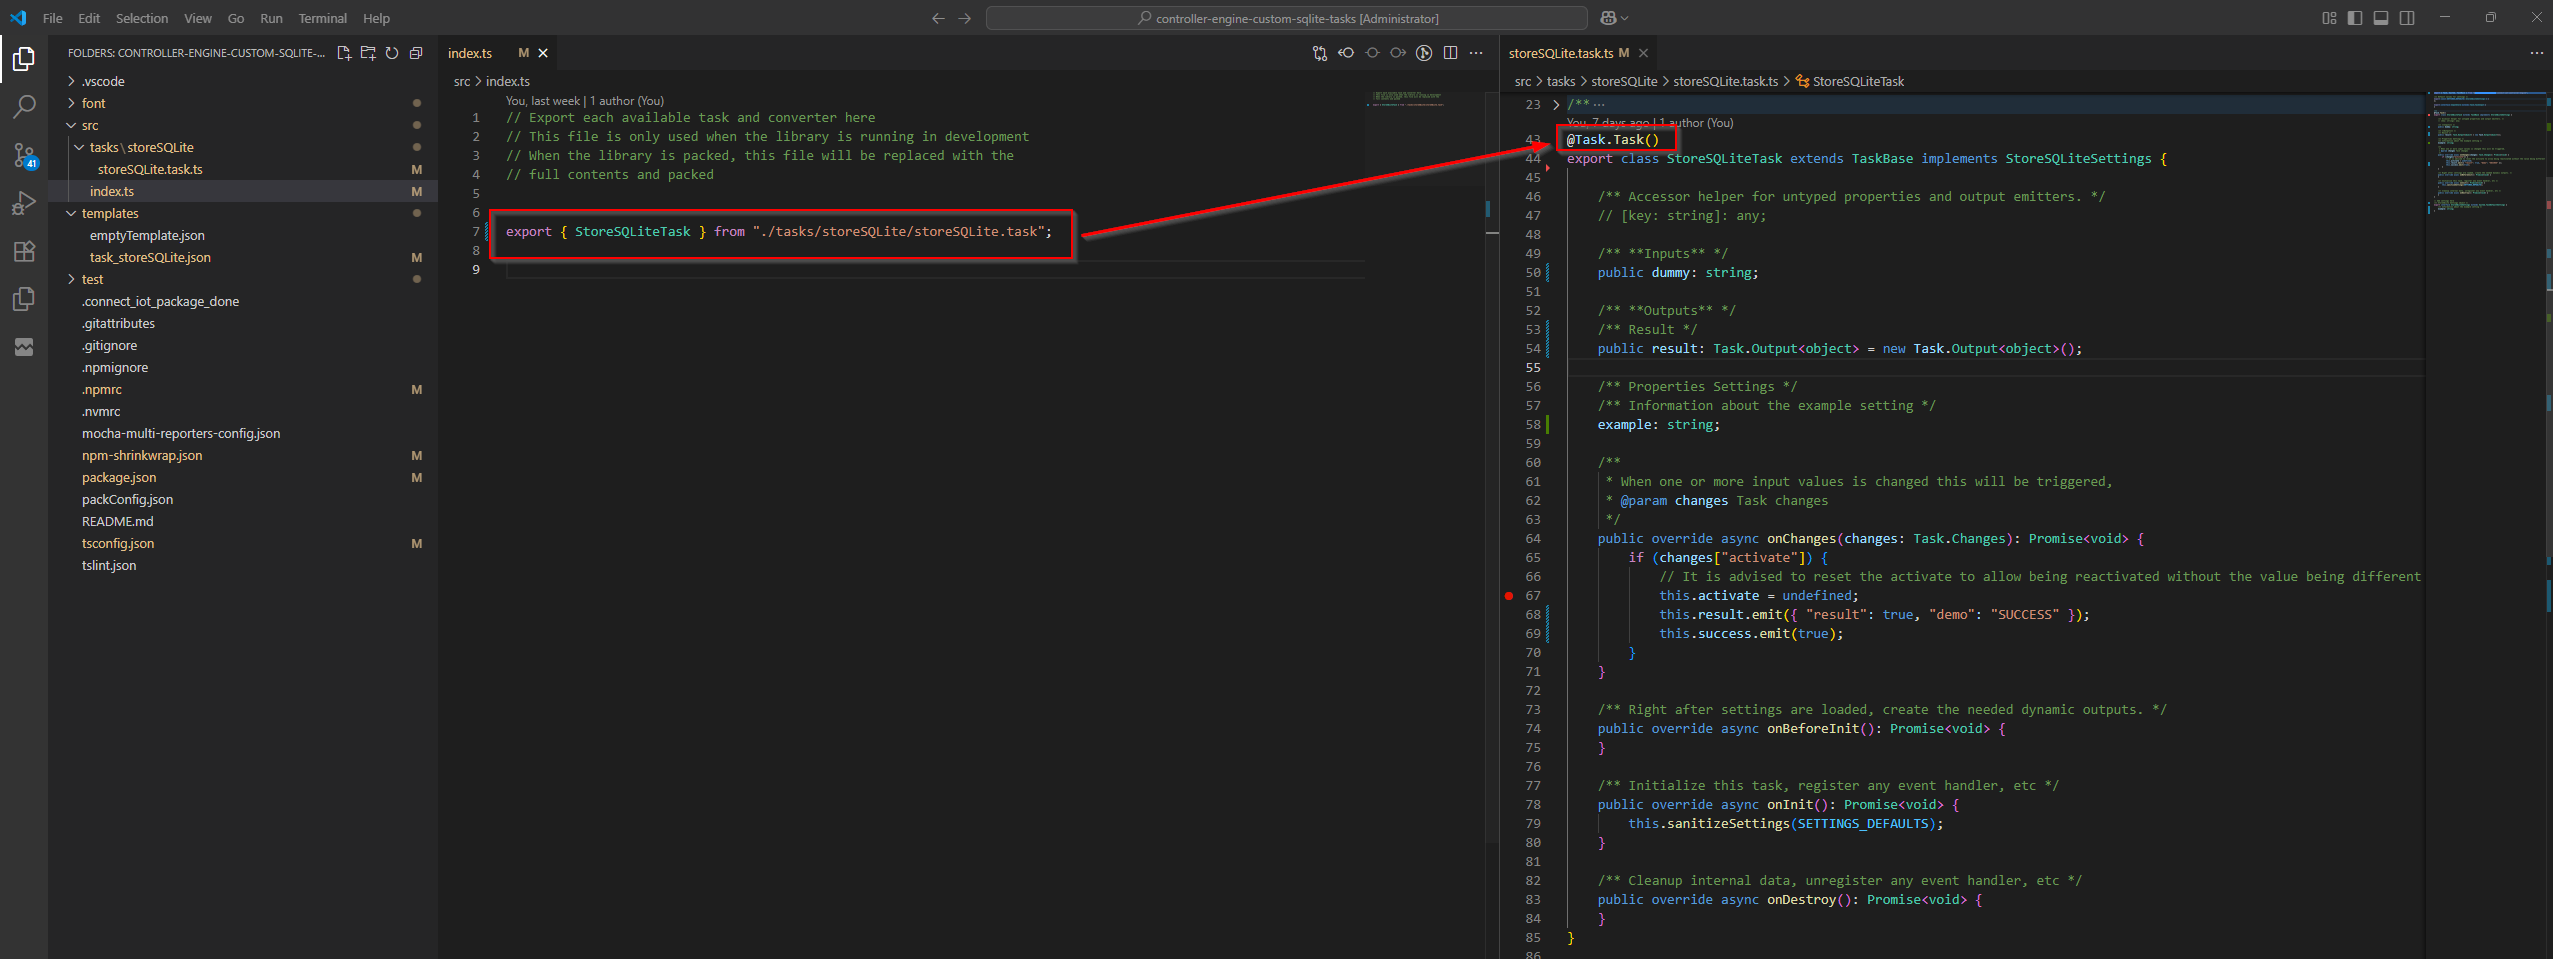The height and width of the screenshot is (959, 2553).
Task: Open the Run menu
Action: [271, 18]
